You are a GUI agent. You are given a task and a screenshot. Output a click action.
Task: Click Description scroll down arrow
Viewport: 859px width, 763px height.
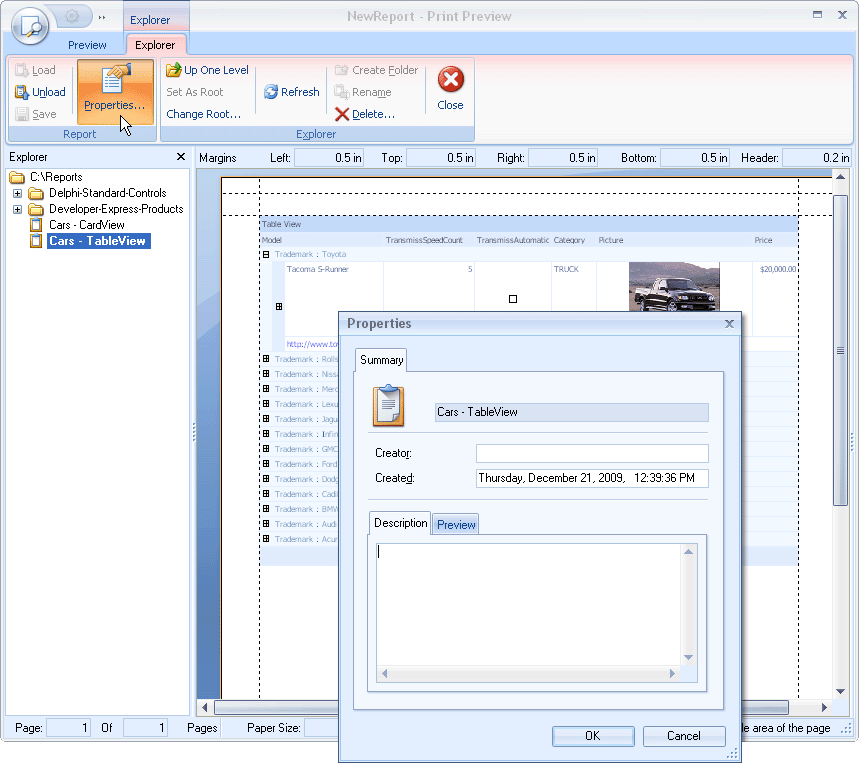coord(689,657)
